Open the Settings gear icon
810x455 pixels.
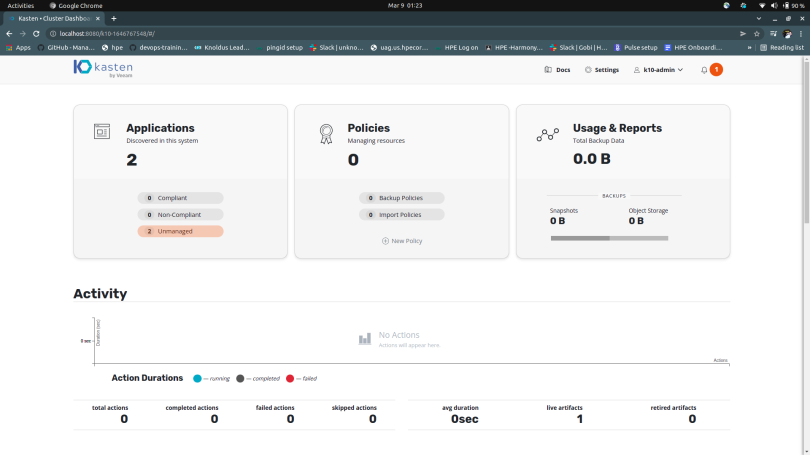pyautogui.click(x=588, y=70)
